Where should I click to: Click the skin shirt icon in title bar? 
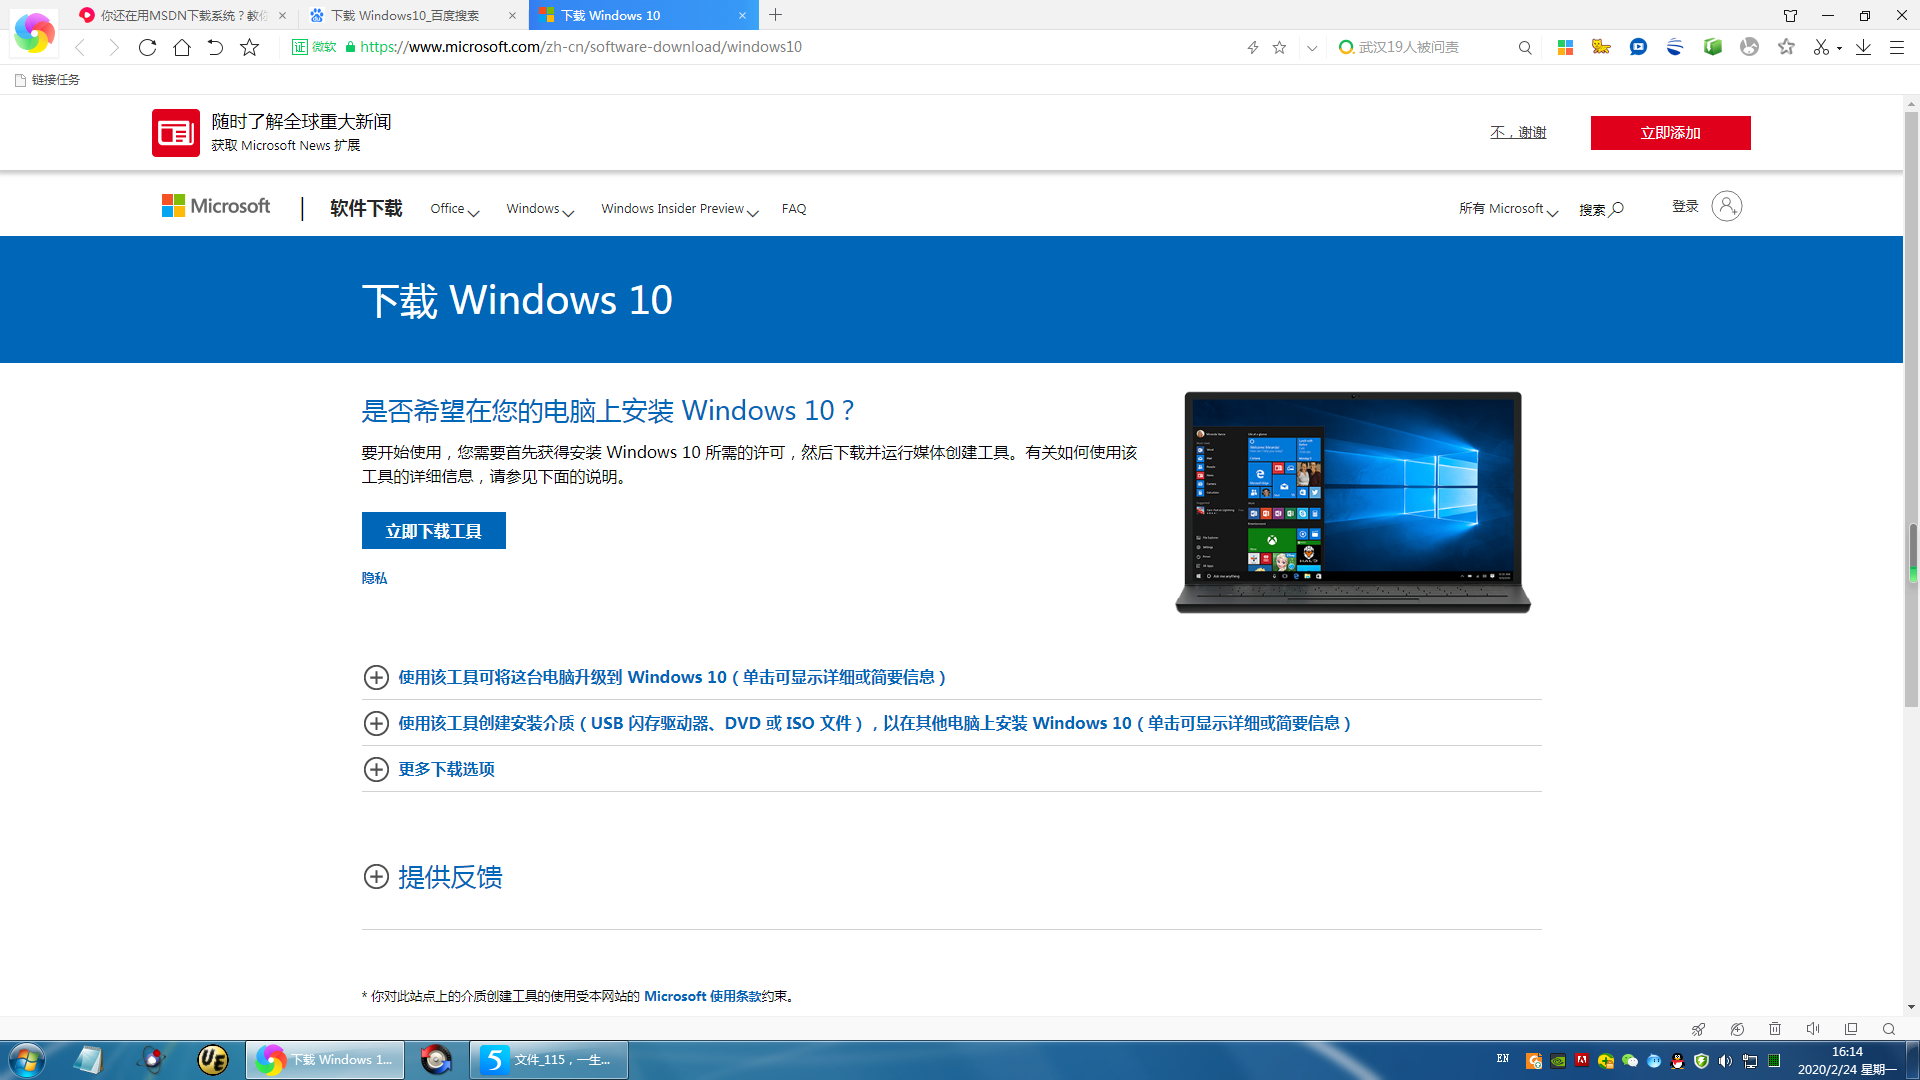(1790, 15)
